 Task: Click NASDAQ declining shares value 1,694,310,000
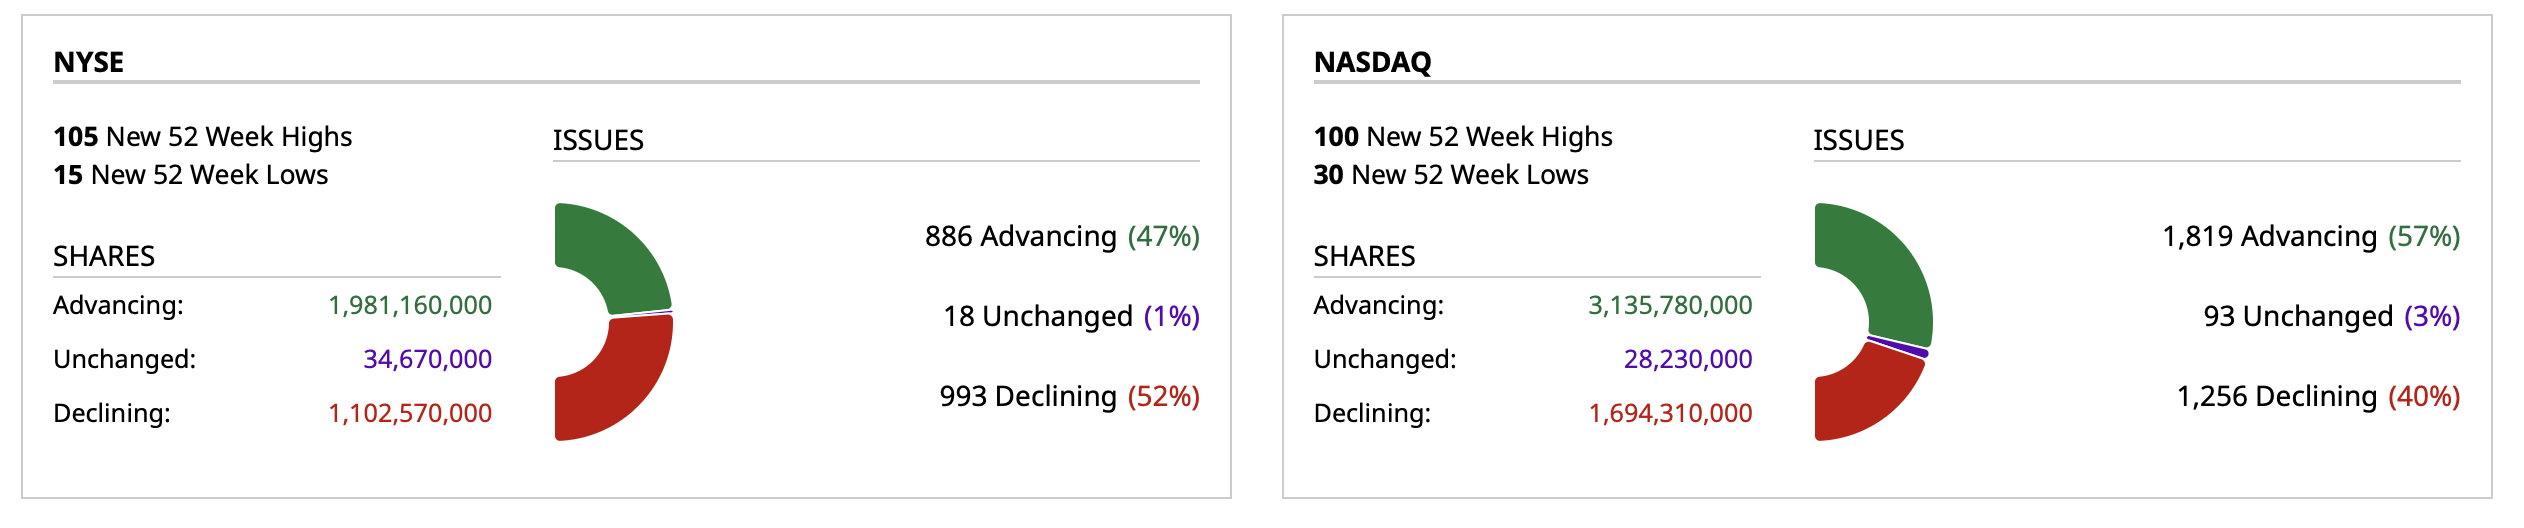point(1670,413)
